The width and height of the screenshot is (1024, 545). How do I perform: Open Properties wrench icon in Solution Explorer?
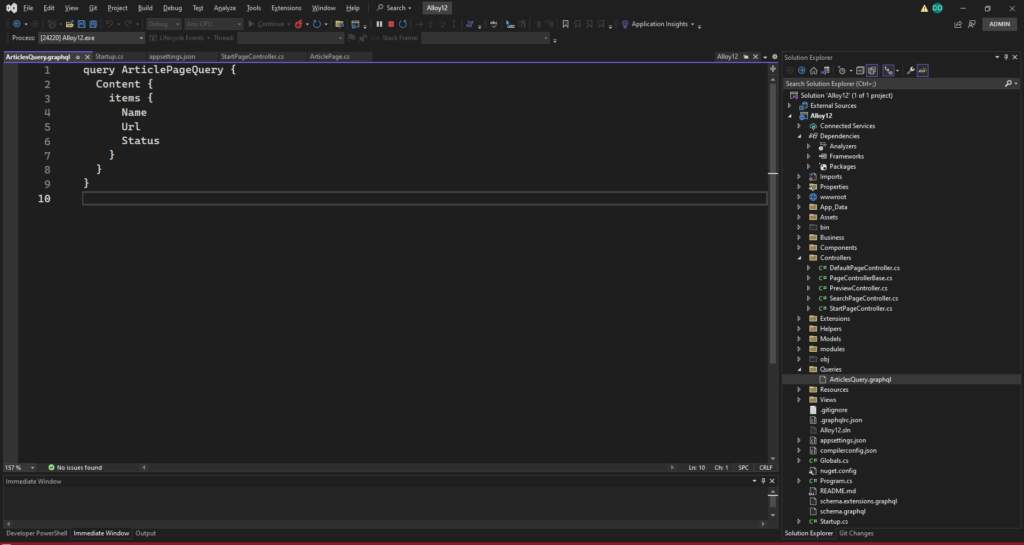[x=910, y=71]
